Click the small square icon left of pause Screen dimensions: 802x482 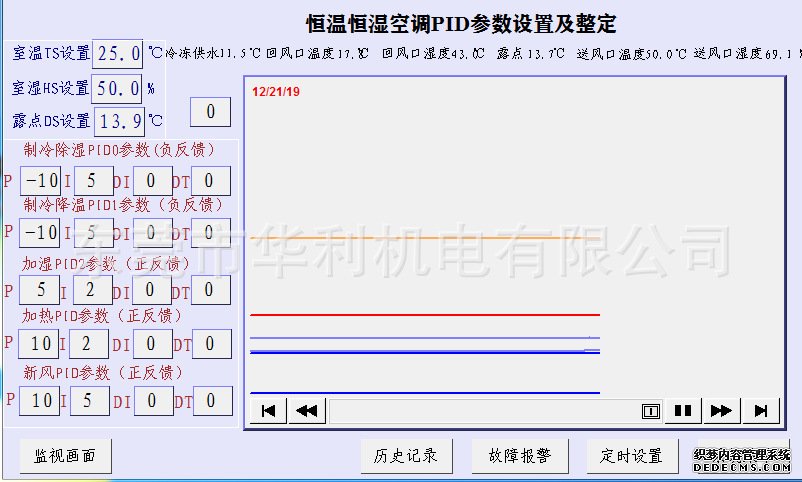650,410
